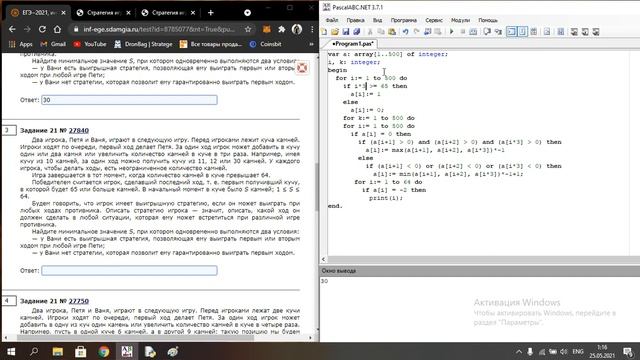Open the Windows Start menu
Image resolution: width=640 pixels, height=360 pixels.
click(x=11, y=351)
